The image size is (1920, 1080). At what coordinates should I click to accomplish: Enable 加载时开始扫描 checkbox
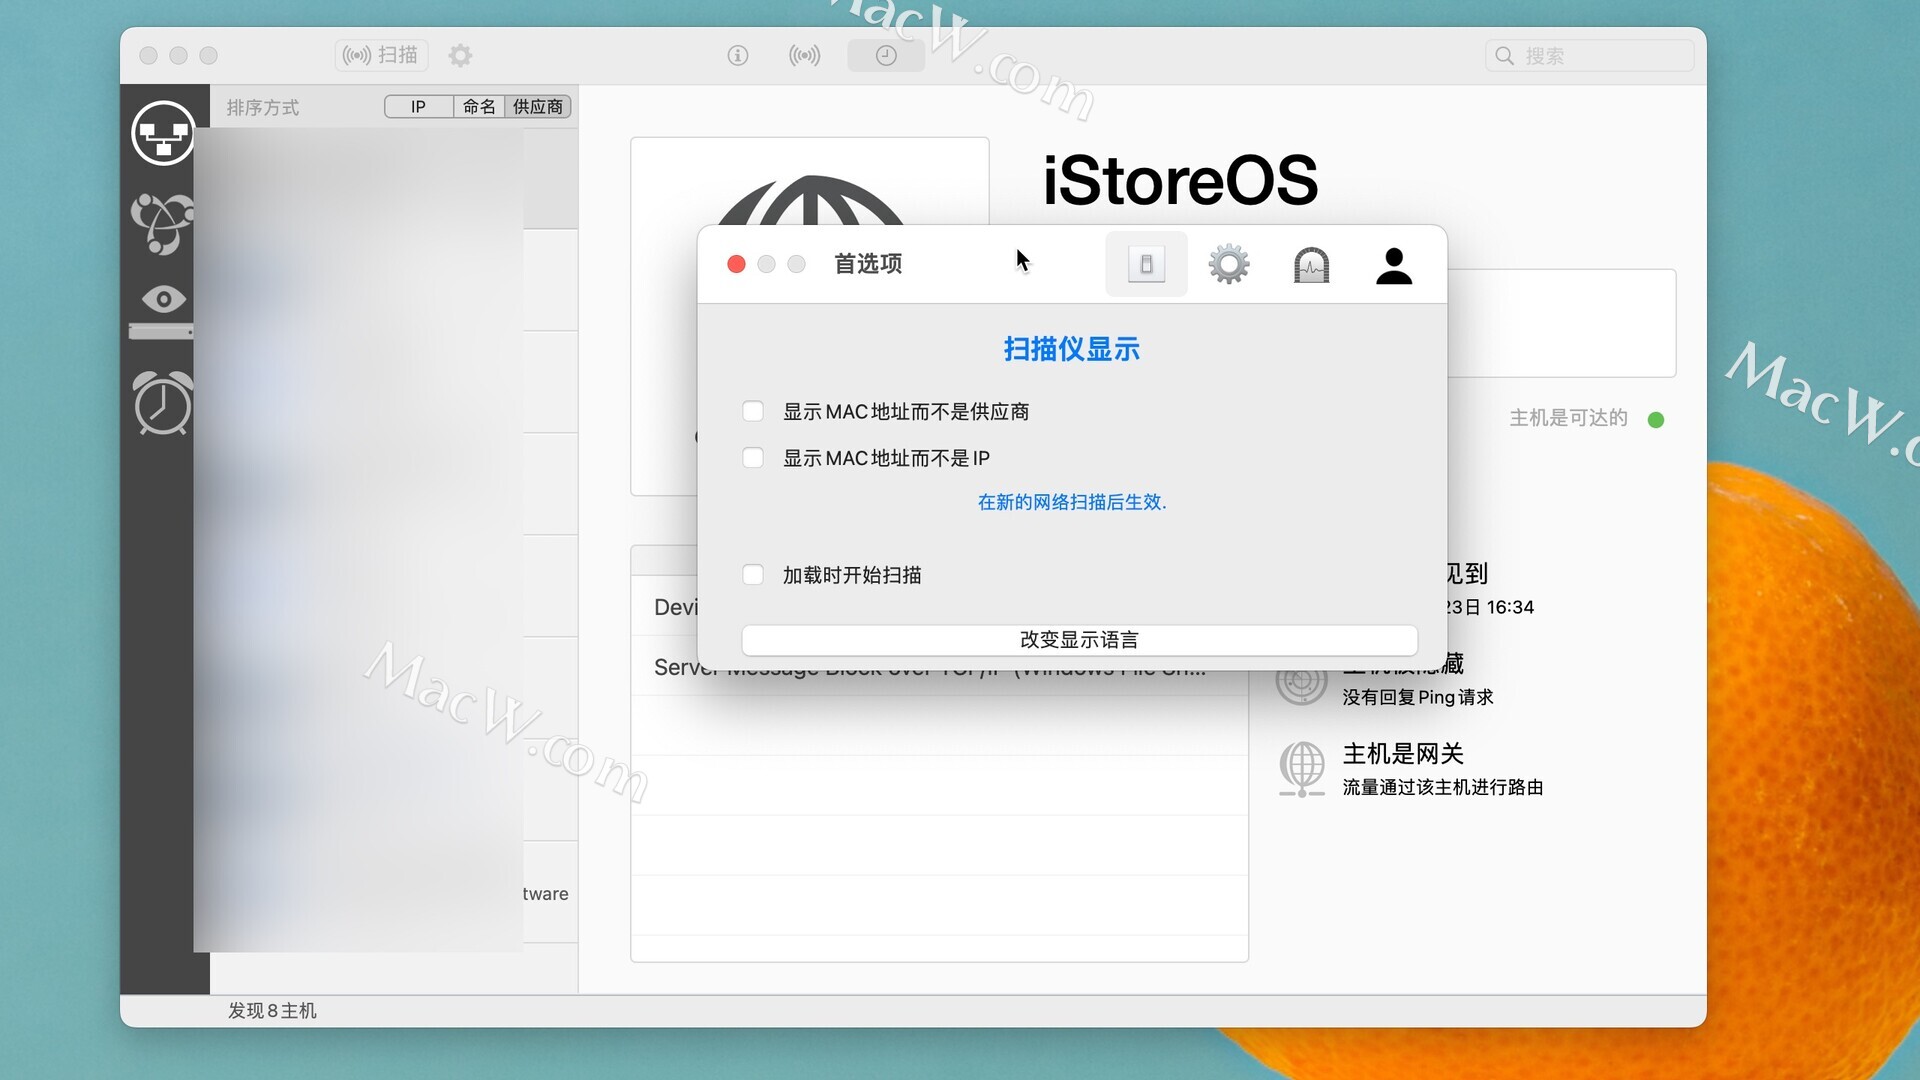point(753,574)
